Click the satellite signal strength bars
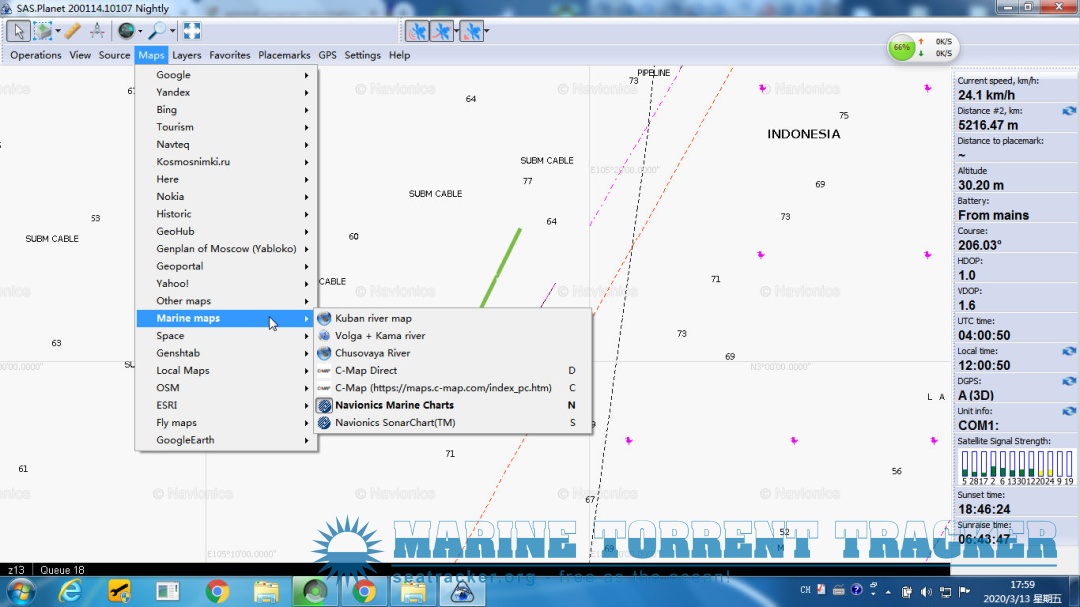The image size is (1080, 607). tap(1015, 467)
